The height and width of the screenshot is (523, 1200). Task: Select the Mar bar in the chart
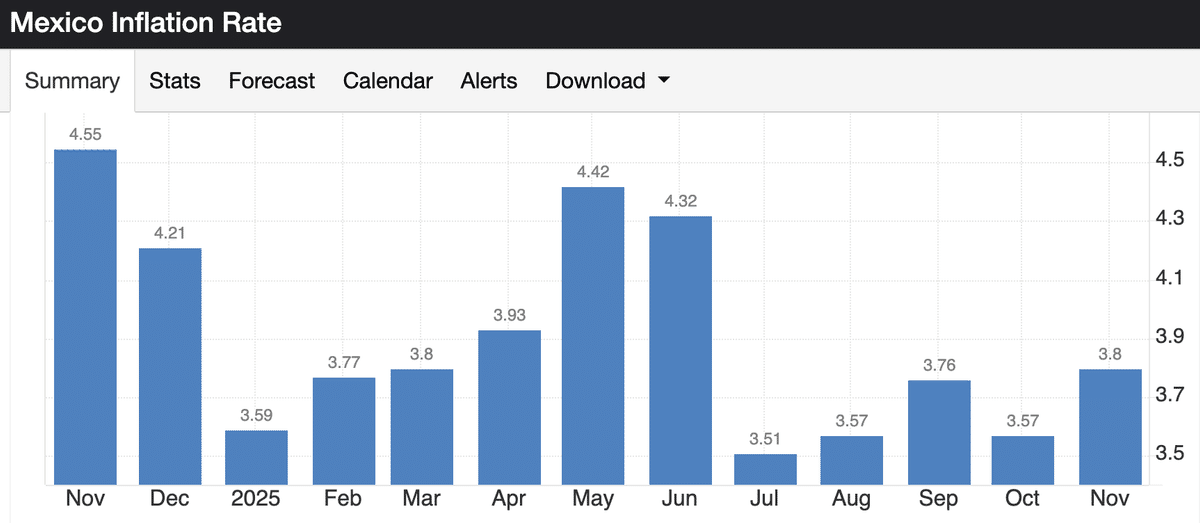[422, 426]
